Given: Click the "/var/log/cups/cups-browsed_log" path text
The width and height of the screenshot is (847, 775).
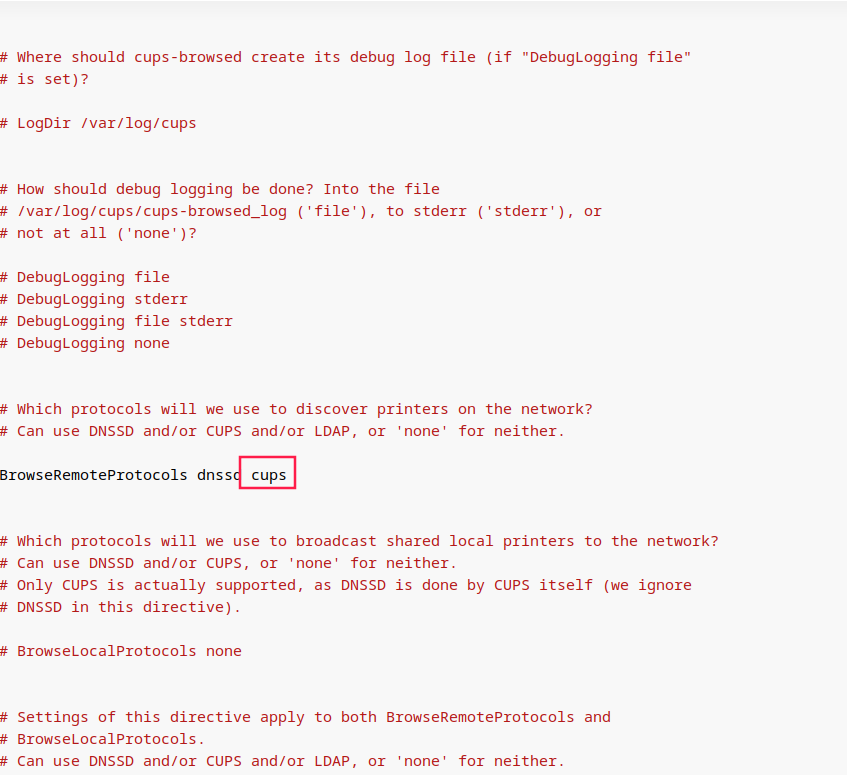Looking at the screenshot, I should [x=152, y=212].
